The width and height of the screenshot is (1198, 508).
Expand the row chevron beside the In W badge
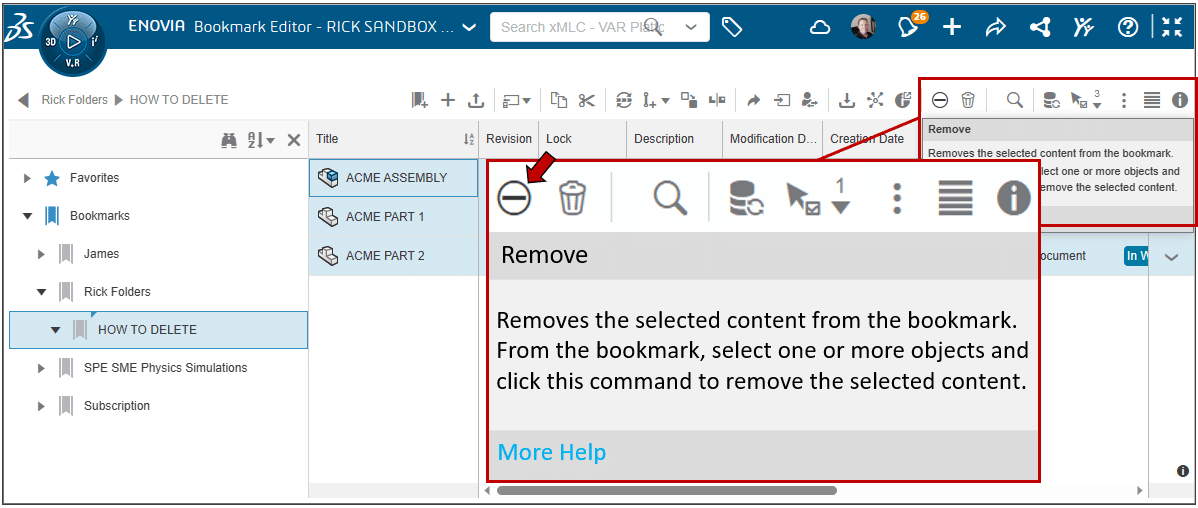pyautogui.click(x=1172, y=257)
